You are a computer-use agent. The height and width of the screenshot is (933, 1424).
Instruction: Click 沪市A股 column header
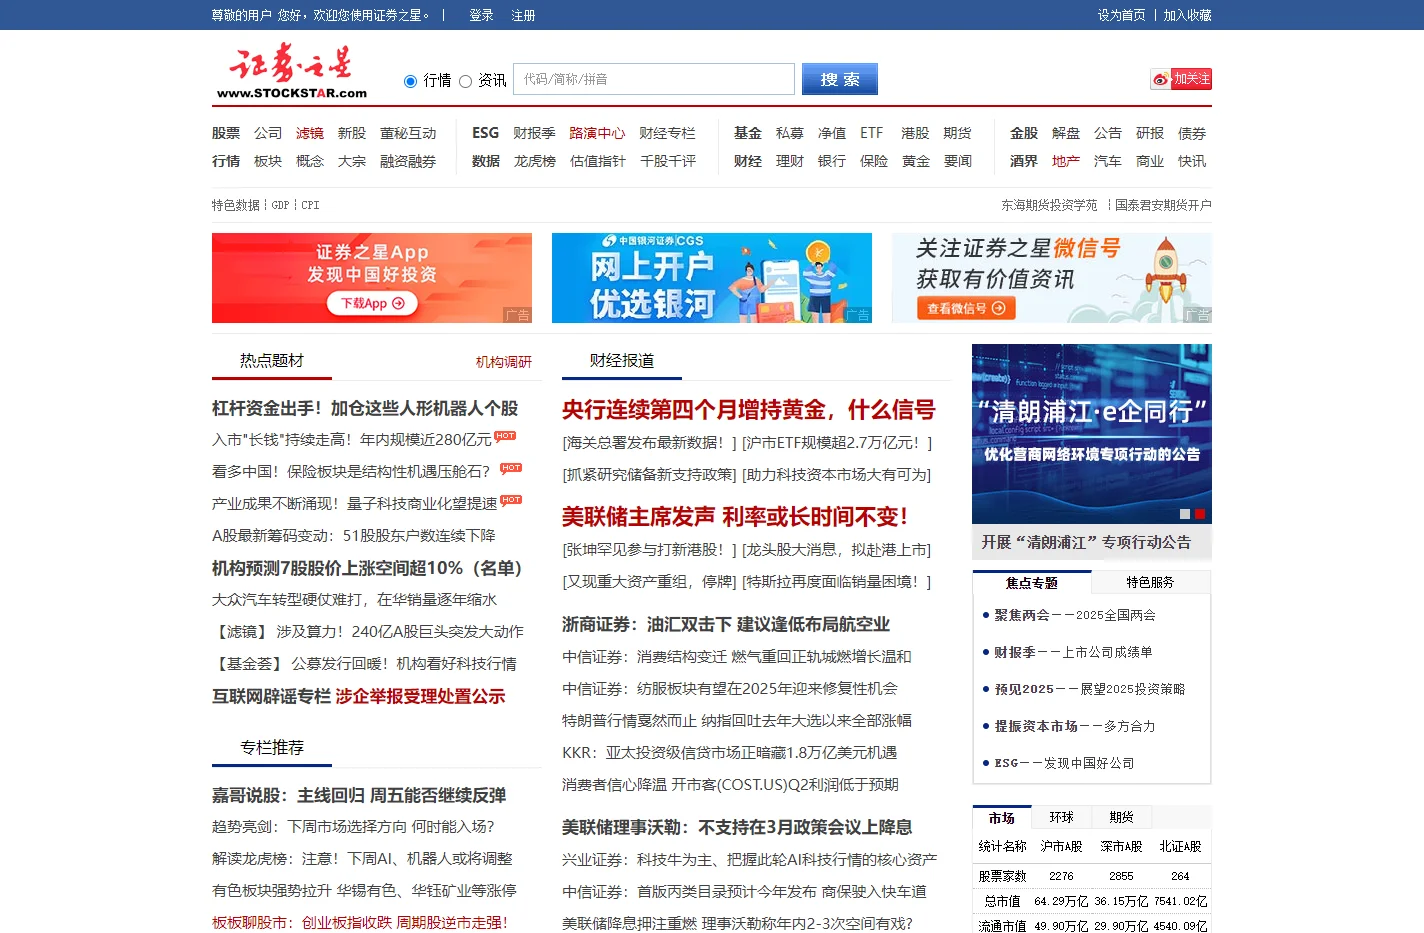pyautogui.click(x=1061, y=846)
